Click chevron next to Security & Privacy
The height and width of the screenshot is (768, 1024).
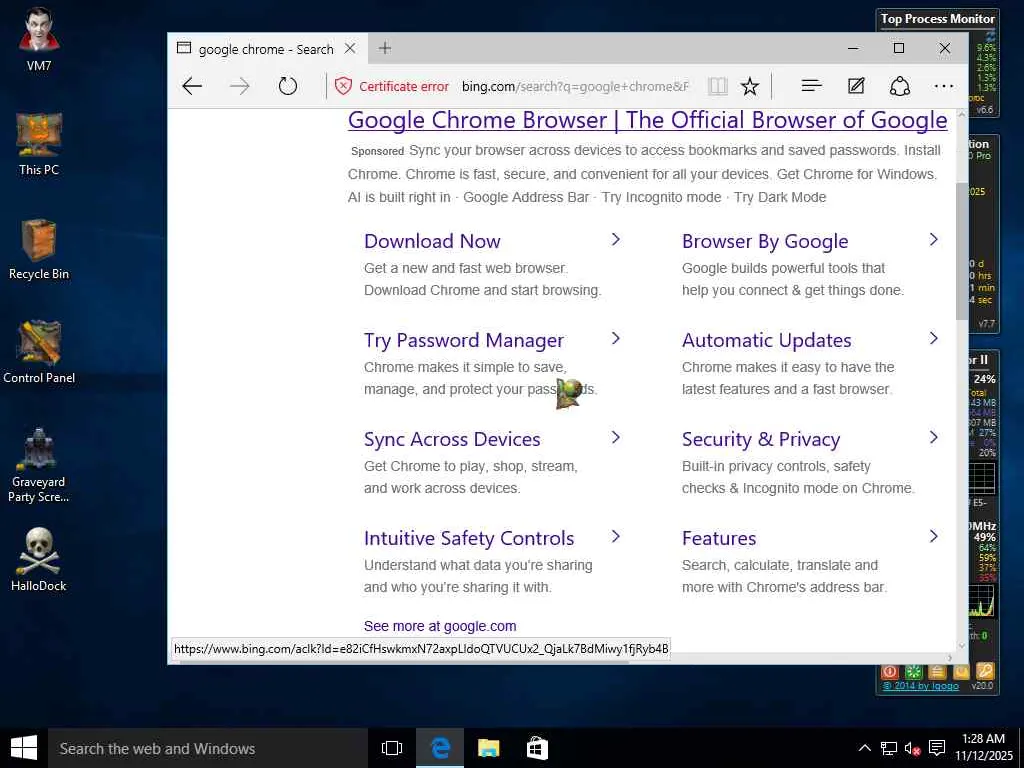click(x=933, y=438)
